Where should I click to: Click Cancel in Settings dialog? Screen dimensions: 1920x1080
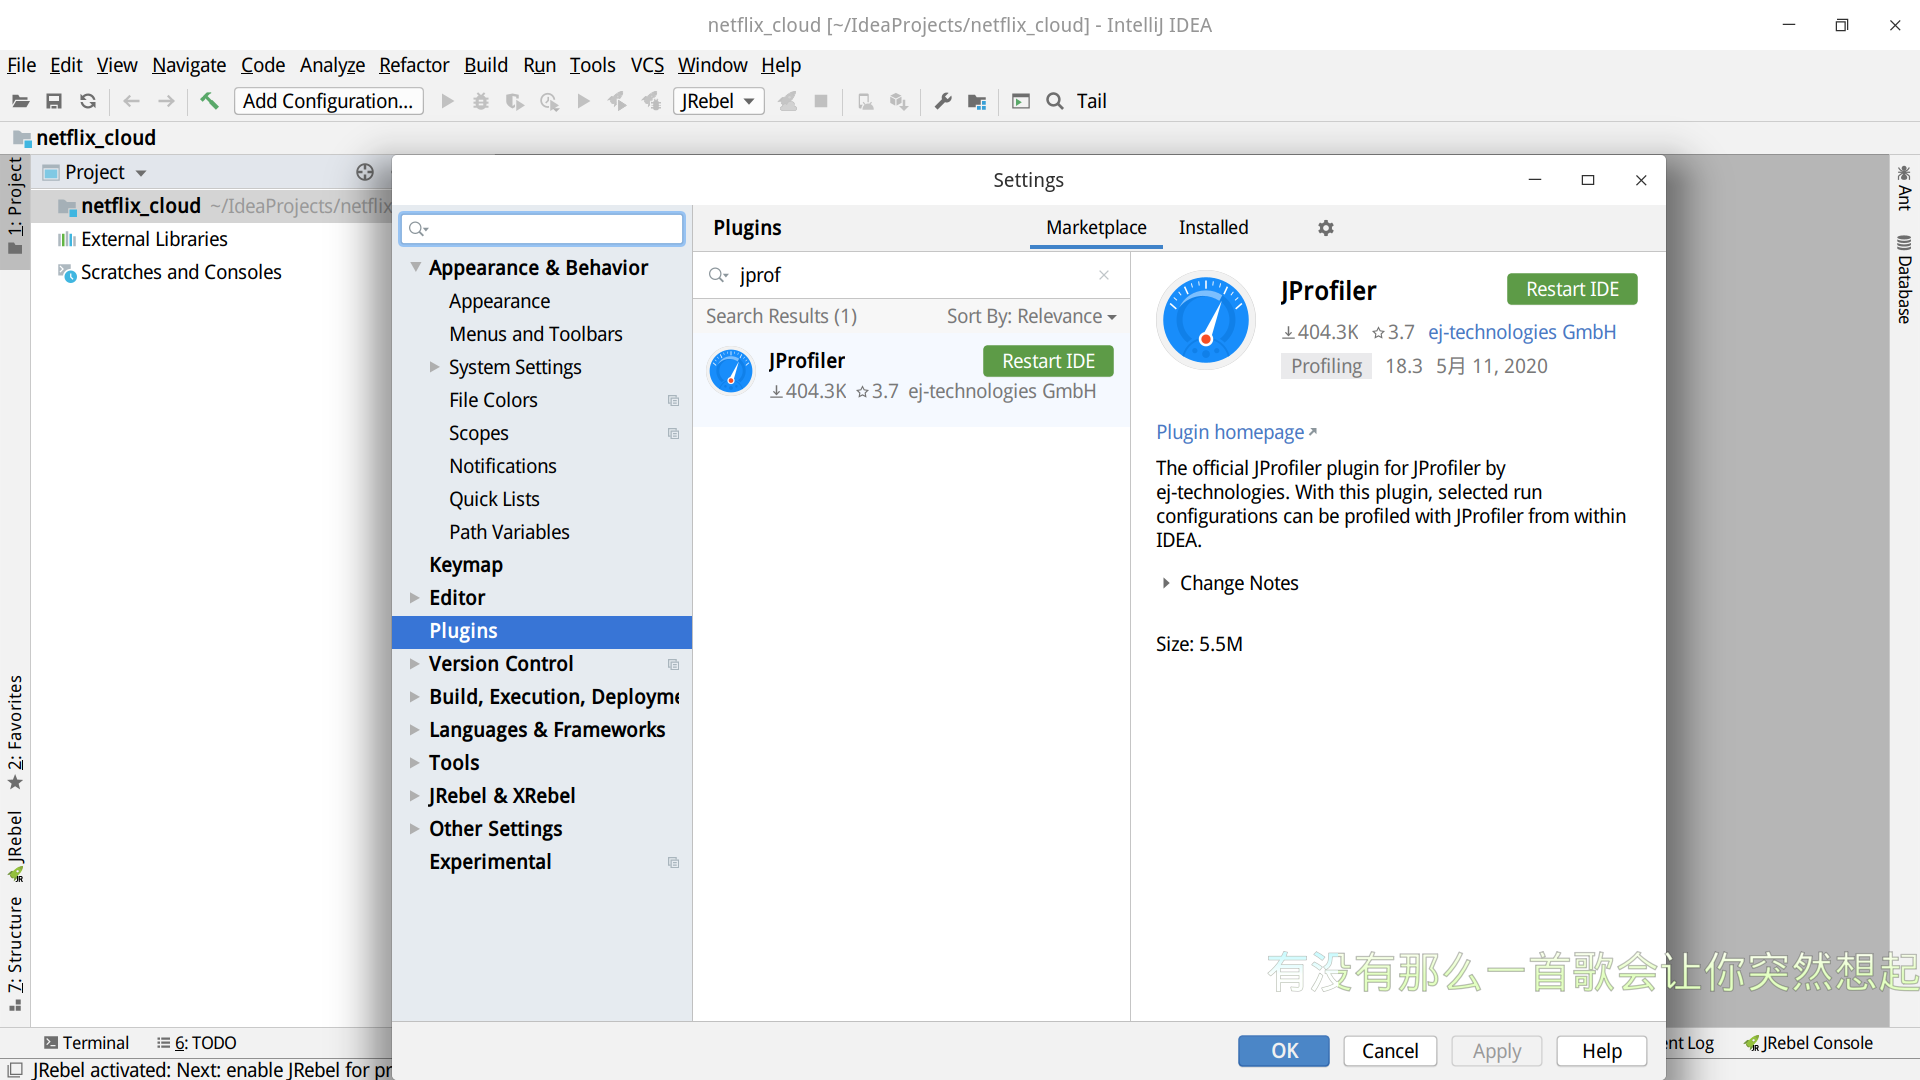click(1390, 1051)
